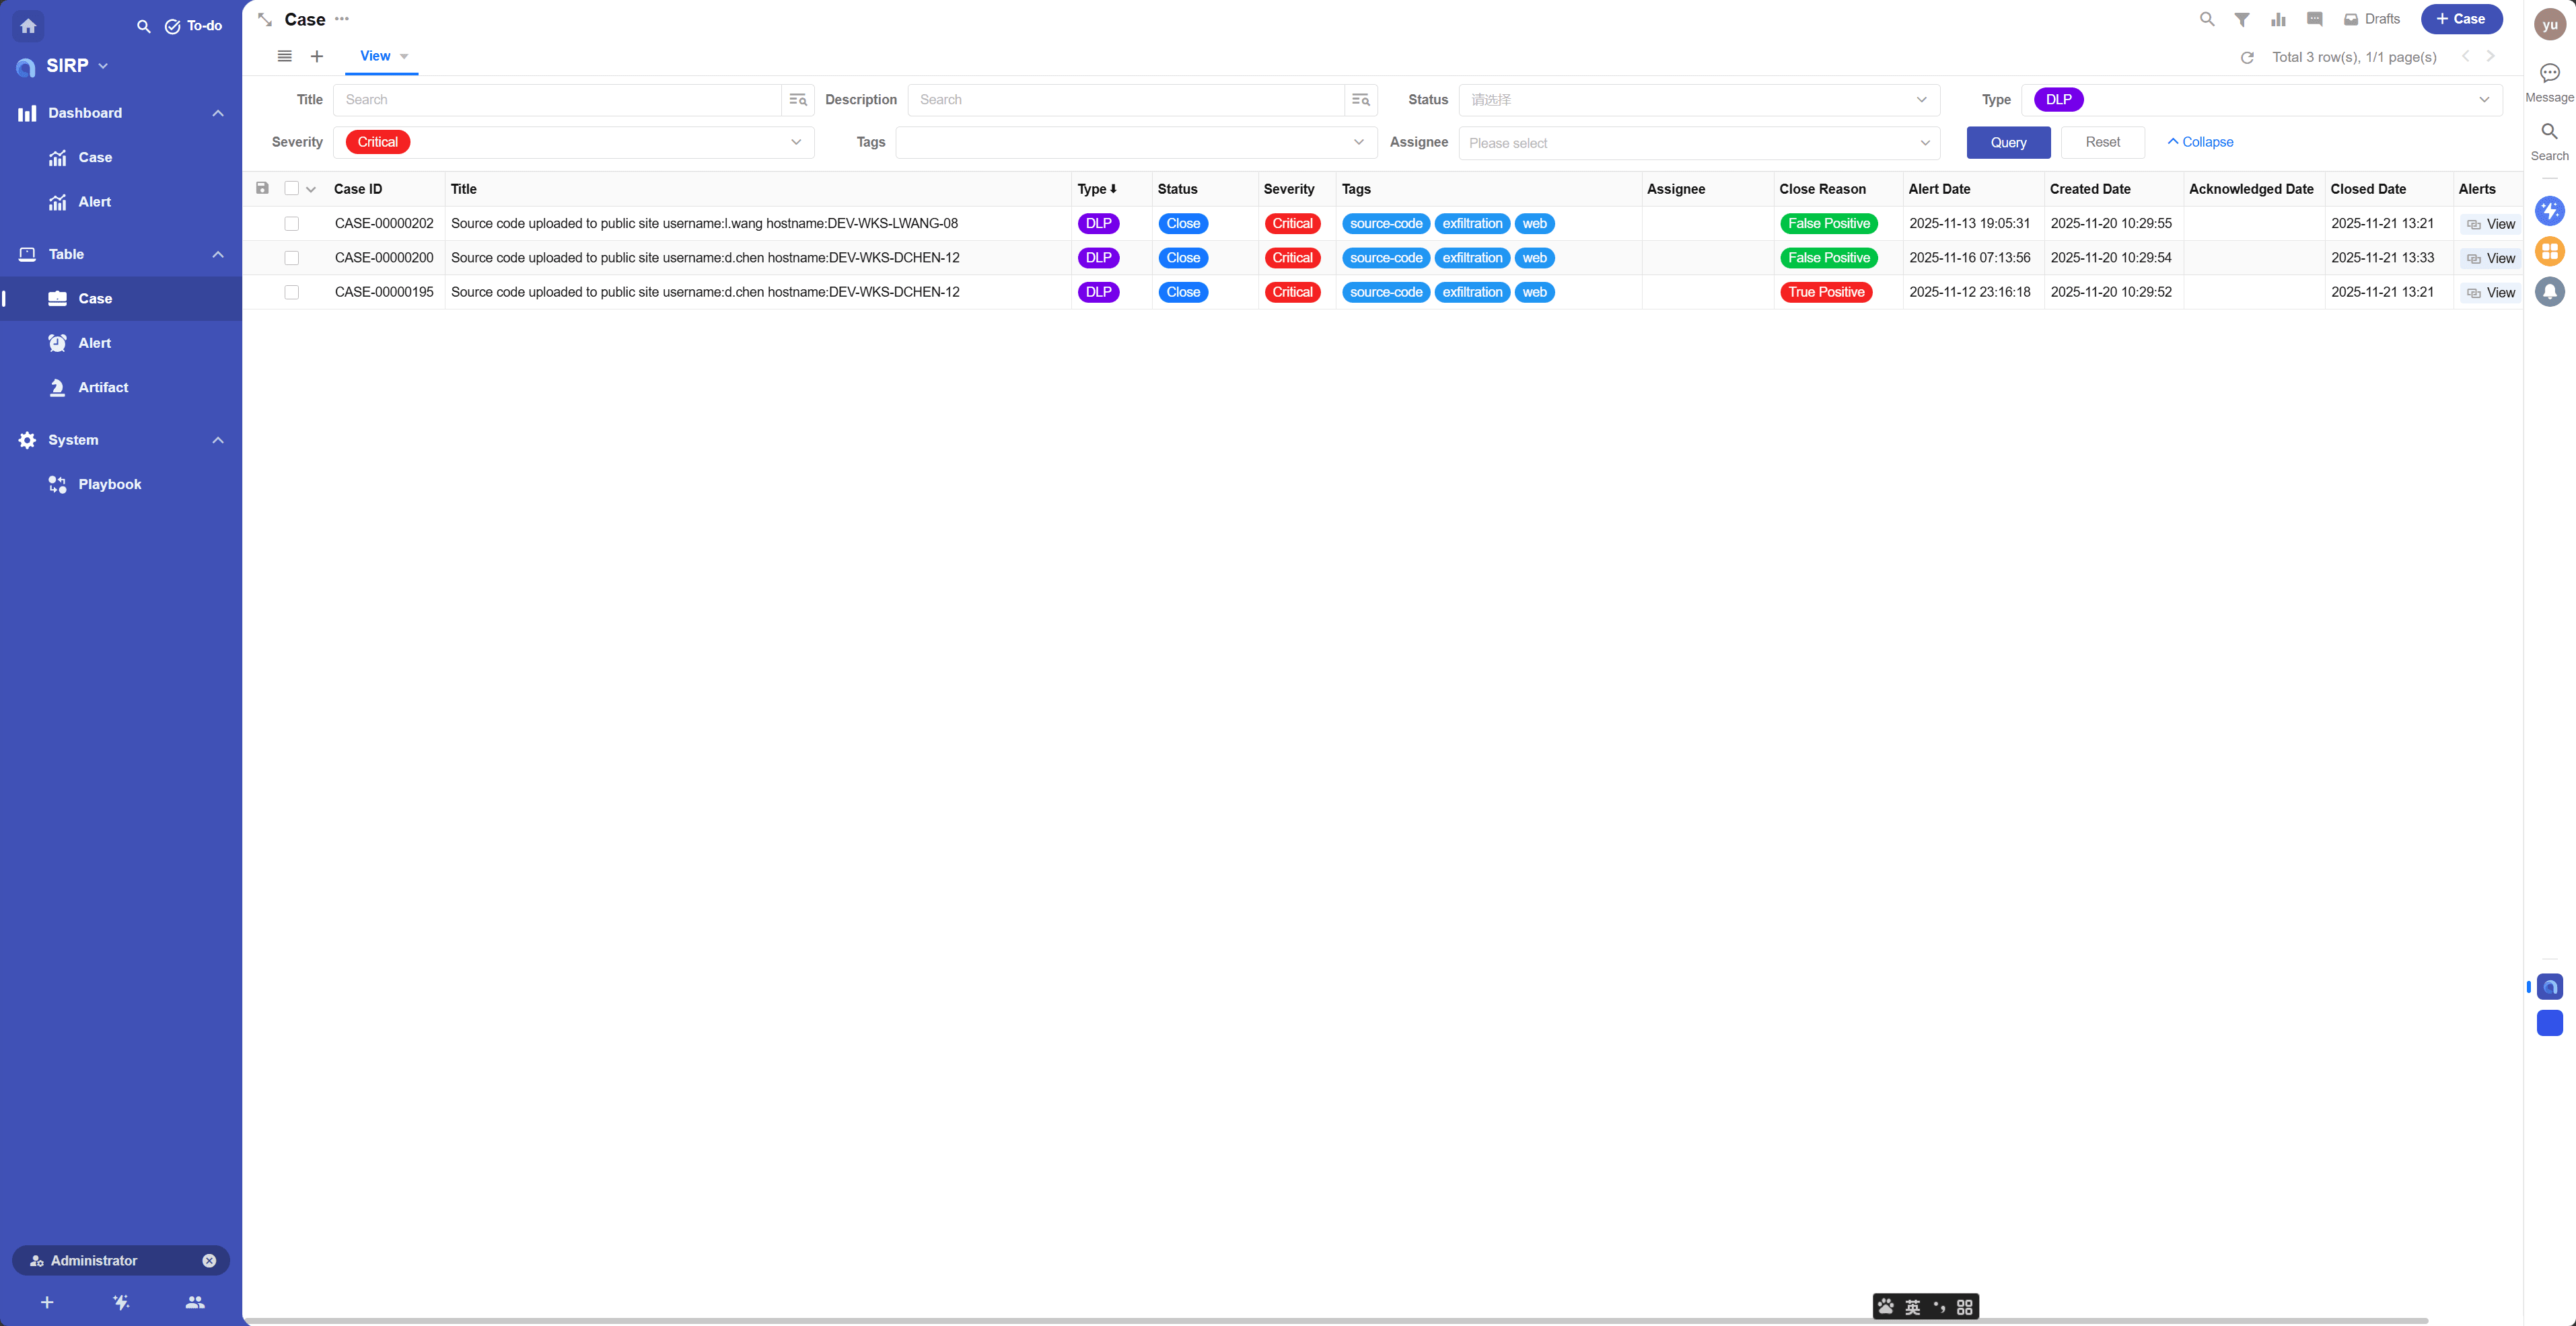The image size is (2576, 1326).
Task: Open the Playbook menu item
Action: 110,485
